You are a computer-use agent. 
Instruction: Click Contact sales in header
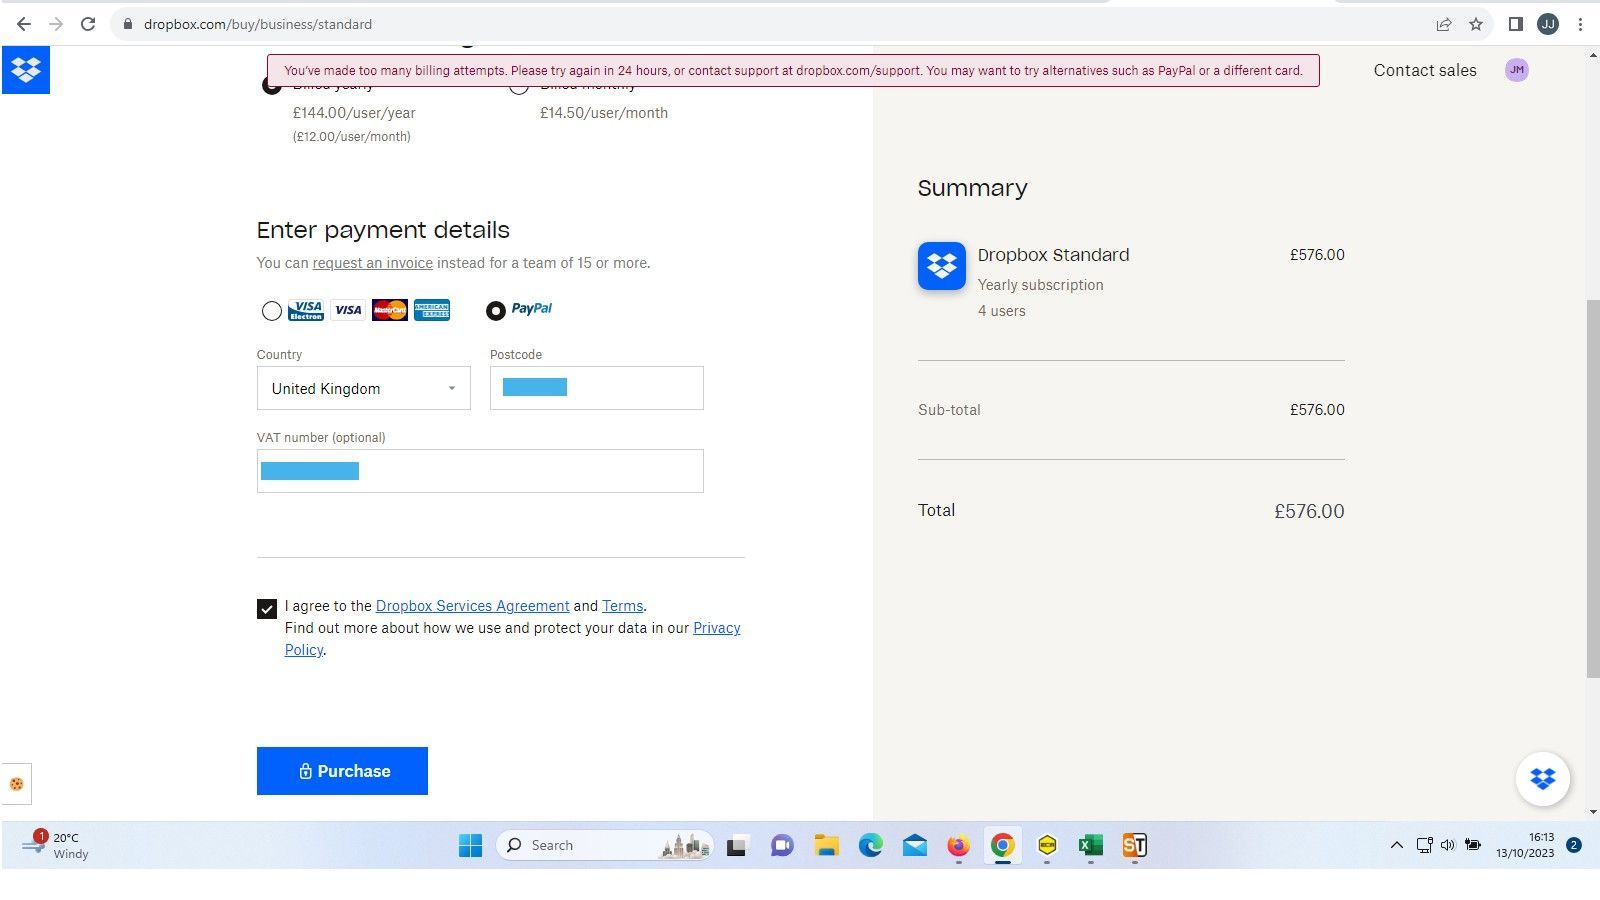pyautogui.click(x=1424, y=70)
